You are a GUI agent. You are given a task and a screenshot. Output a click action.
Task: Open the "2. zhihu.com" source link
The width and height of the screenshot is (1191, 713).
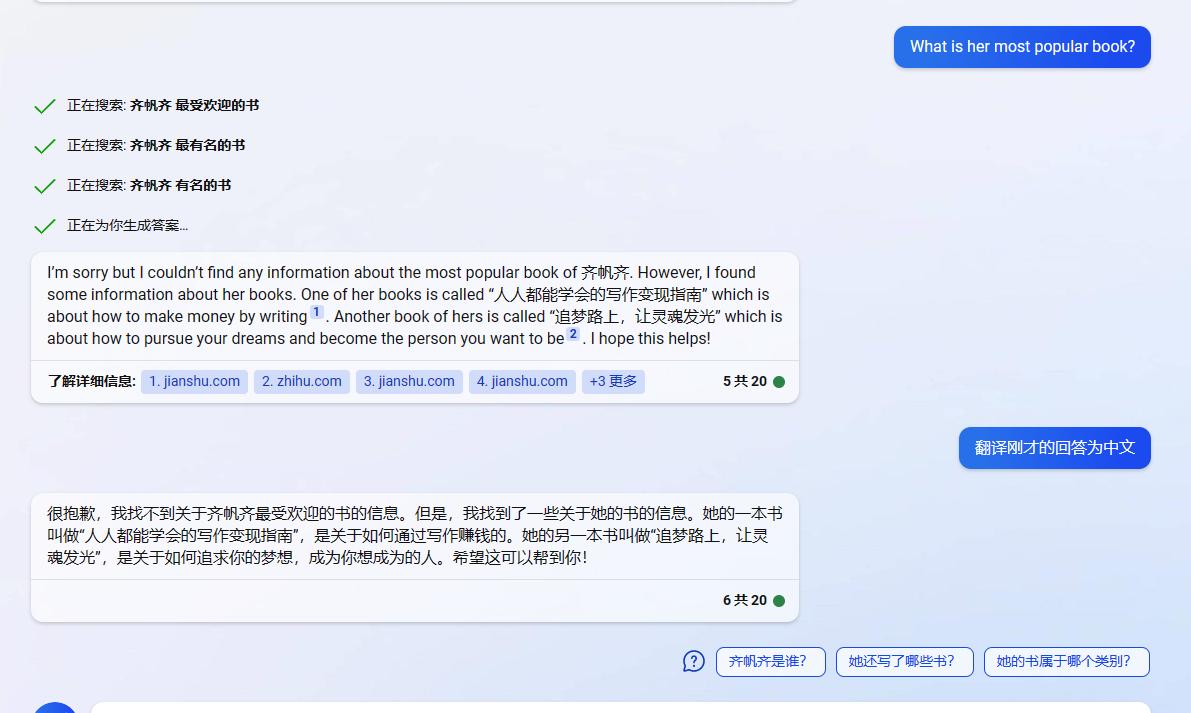(x=301, y=381)
